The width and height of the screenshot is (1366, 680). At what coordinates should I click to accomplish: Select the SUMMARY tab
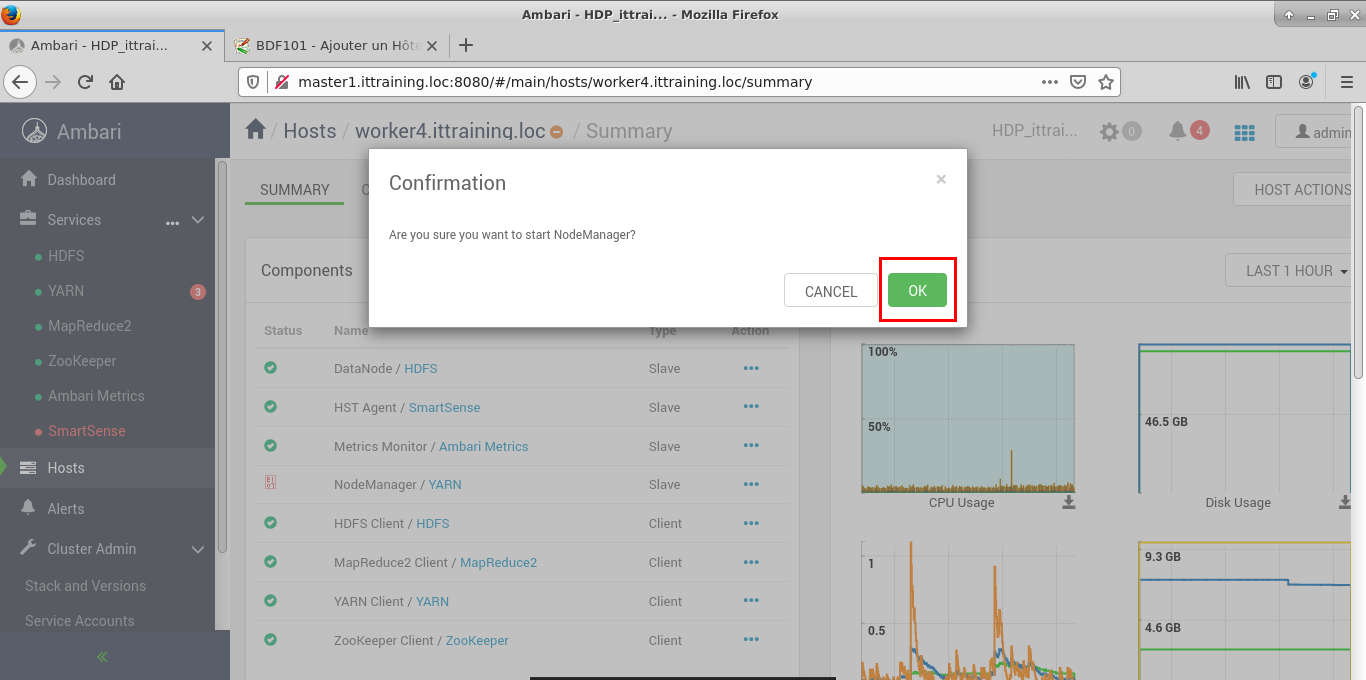pyautogui.click(x=294, y=190)
